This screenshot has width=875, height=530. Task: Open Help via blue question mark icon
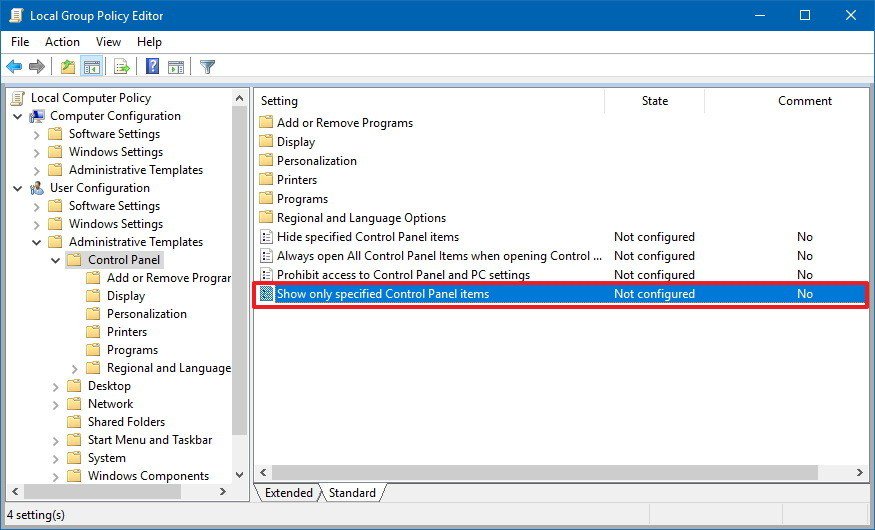[152, 67]
